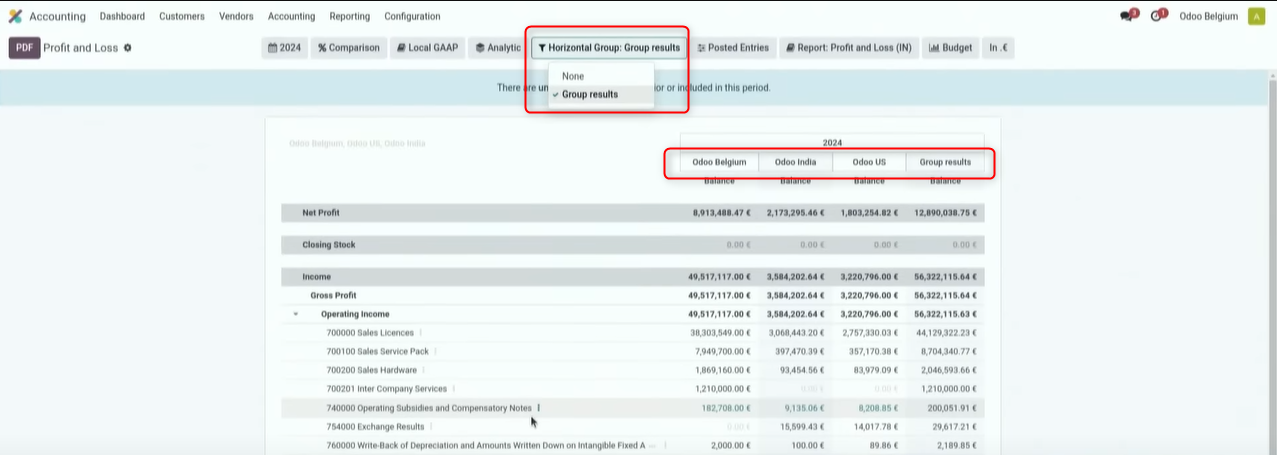Click the kebab icon next to 700100 Sales Service Pack

tap(435, 351)
